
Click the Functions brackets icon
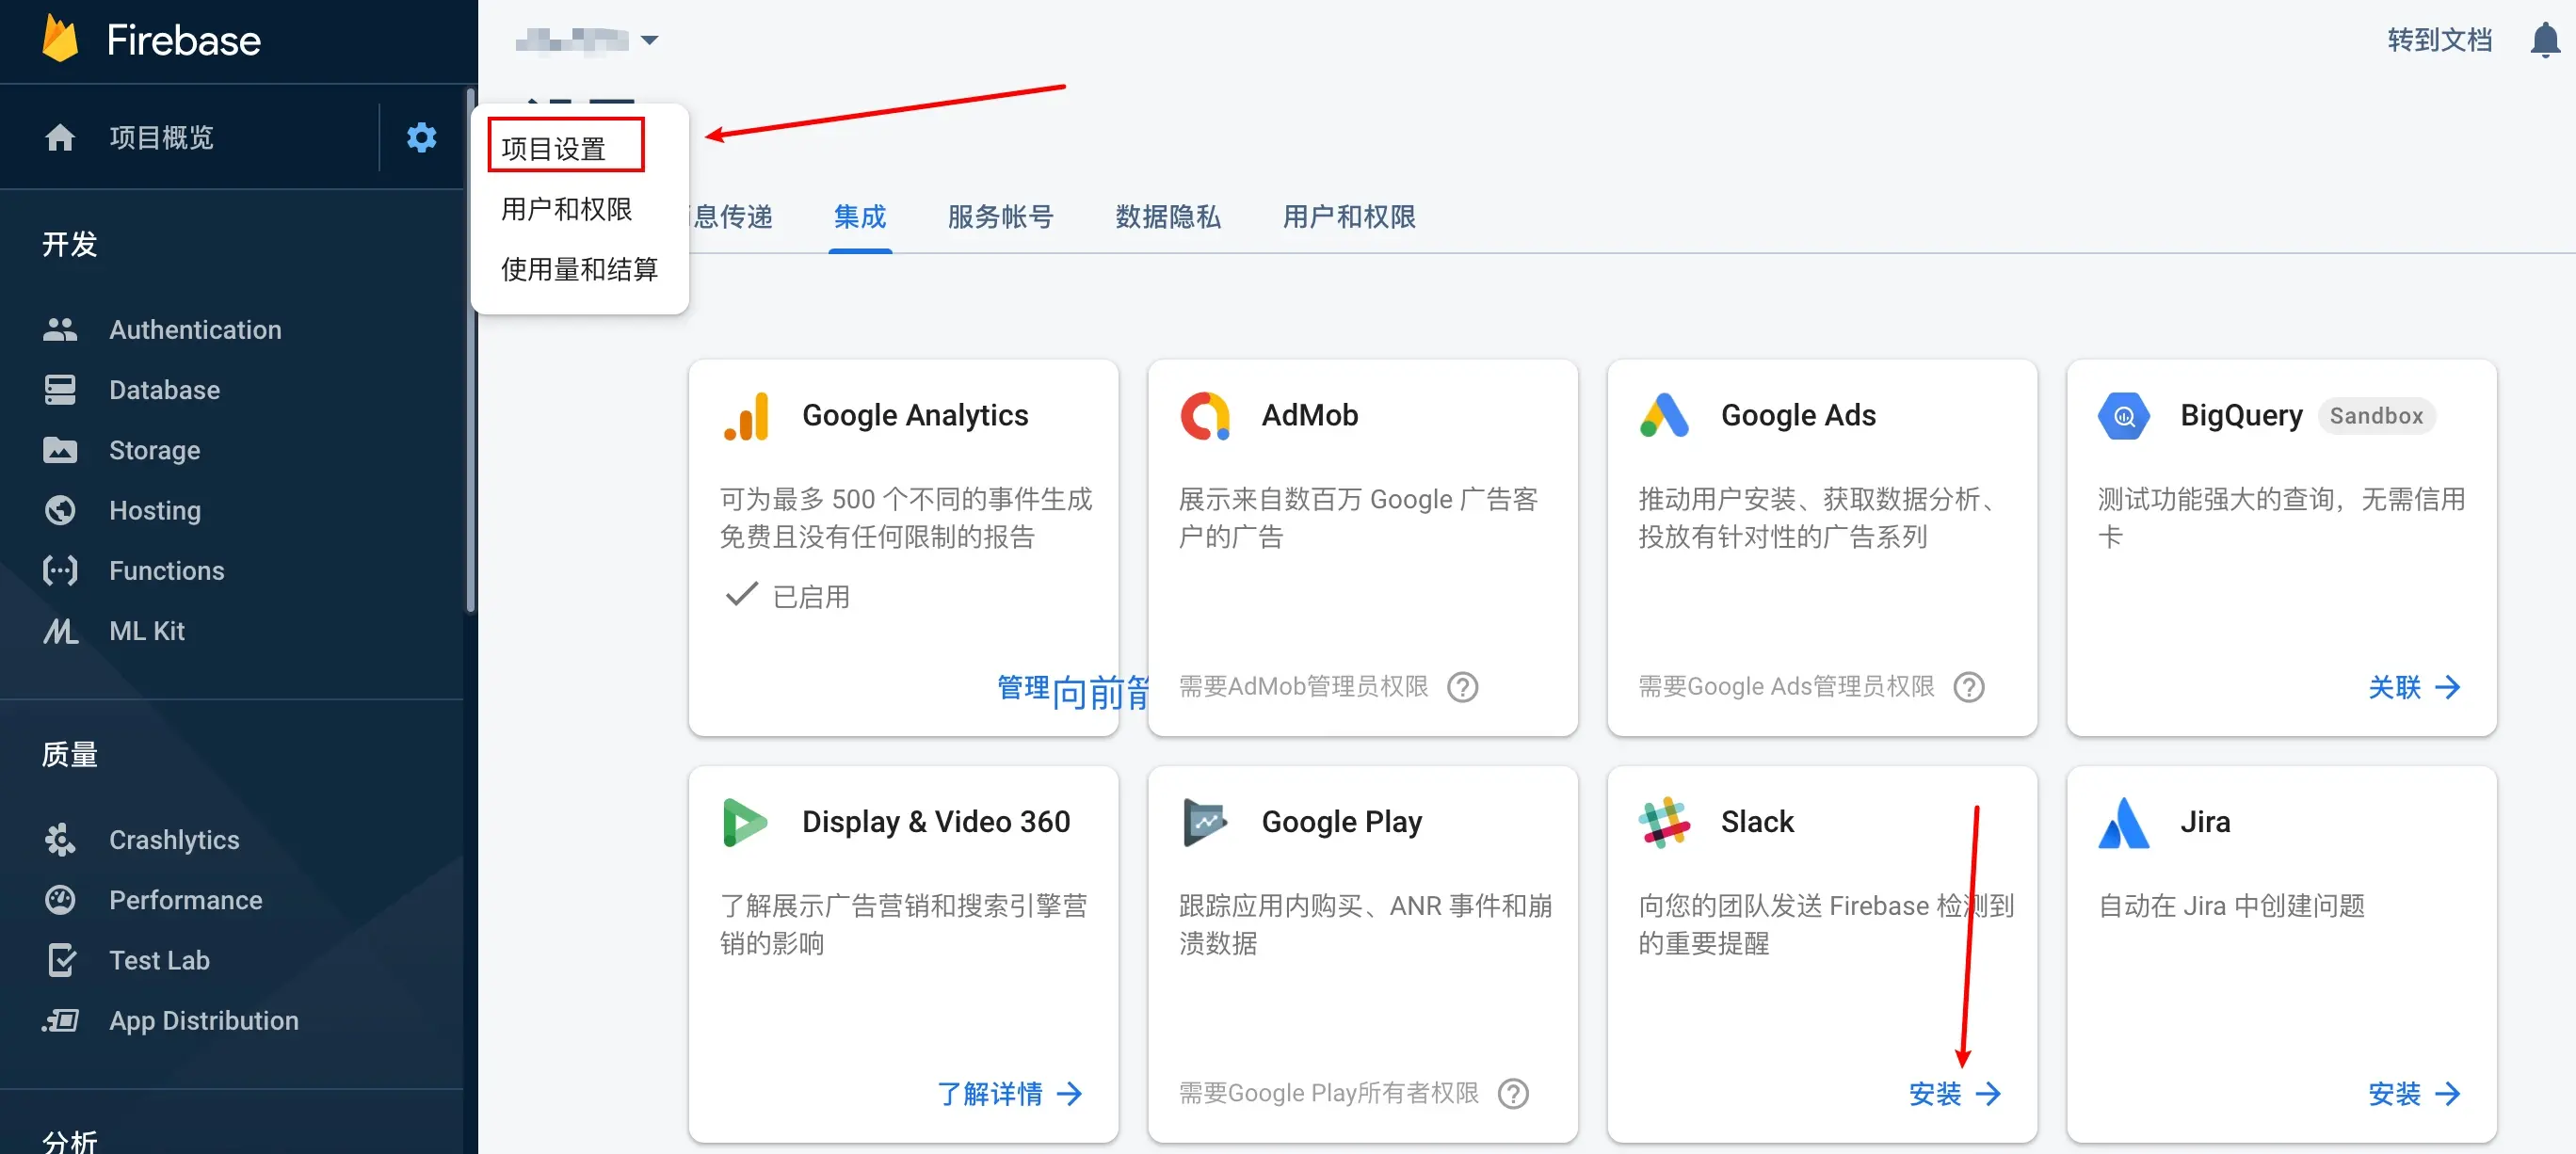coord(60,570)
